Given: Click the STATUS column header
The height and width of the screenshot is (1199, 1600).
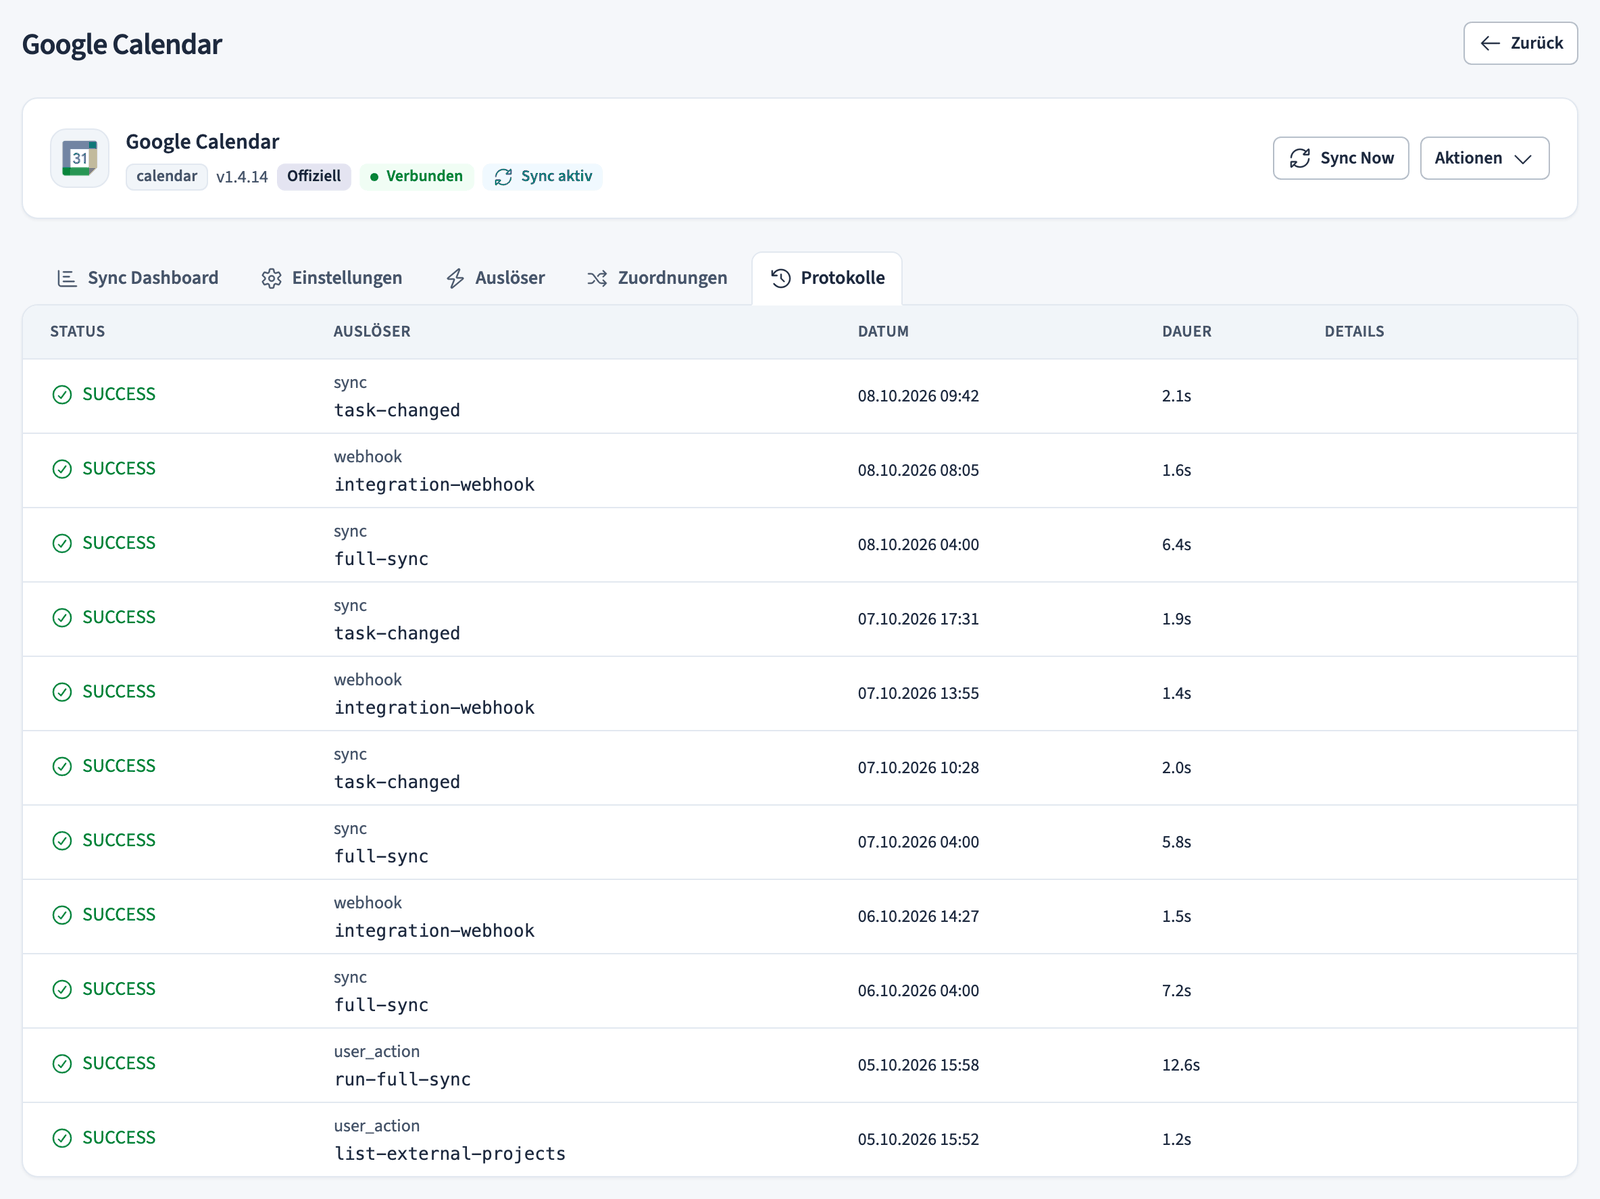Looking at the screenshot, I should pos(78,332).
